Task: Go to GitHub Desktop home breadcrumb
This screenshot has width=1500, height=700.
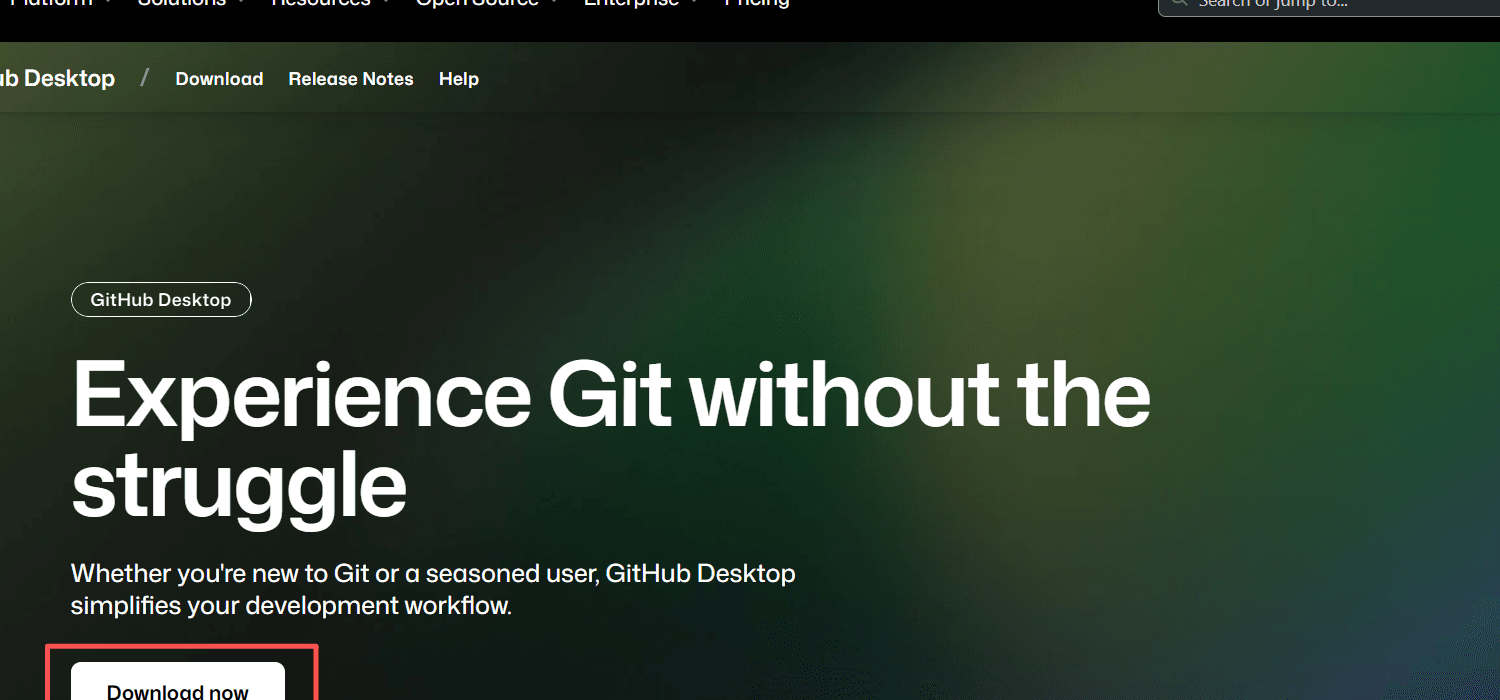Action: [57, 78]
